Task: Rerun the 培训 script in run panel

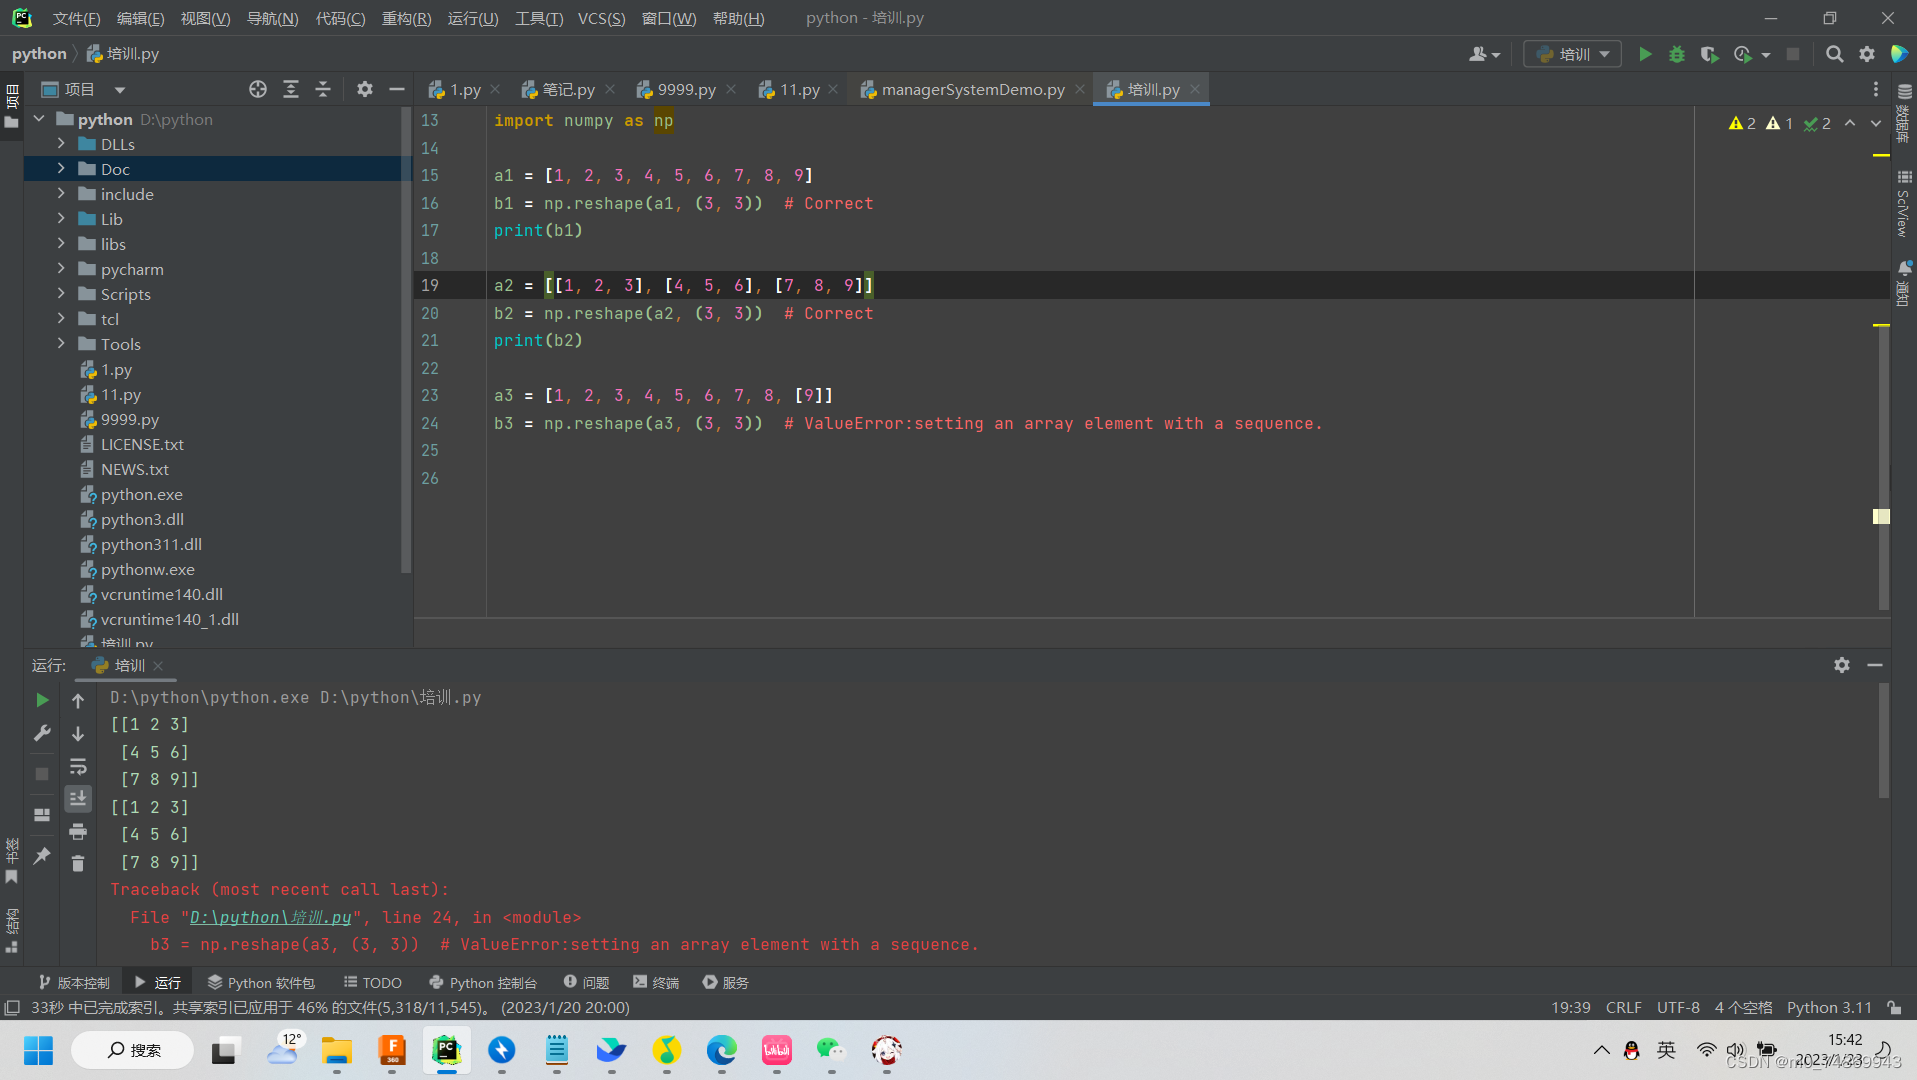Action: coord(42,700)
